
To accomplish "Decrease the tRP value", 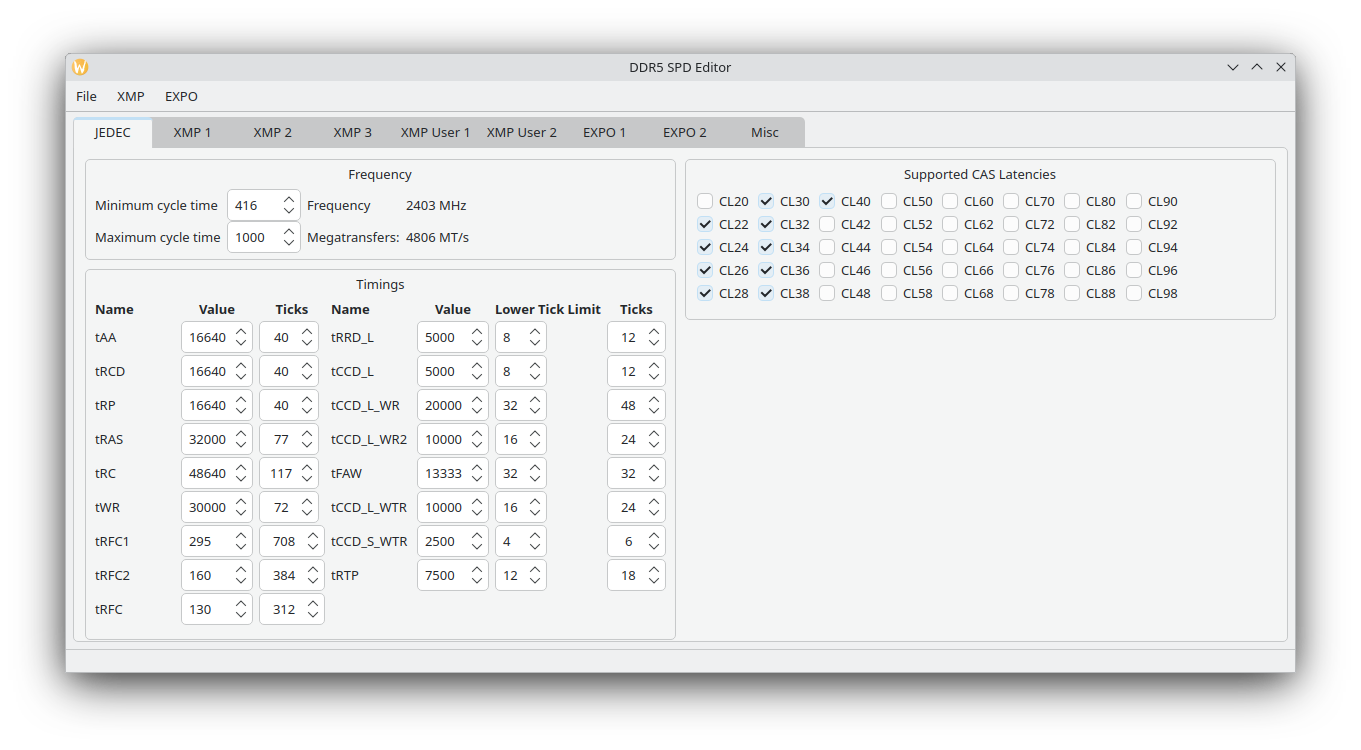I will (x=241, y=411).
